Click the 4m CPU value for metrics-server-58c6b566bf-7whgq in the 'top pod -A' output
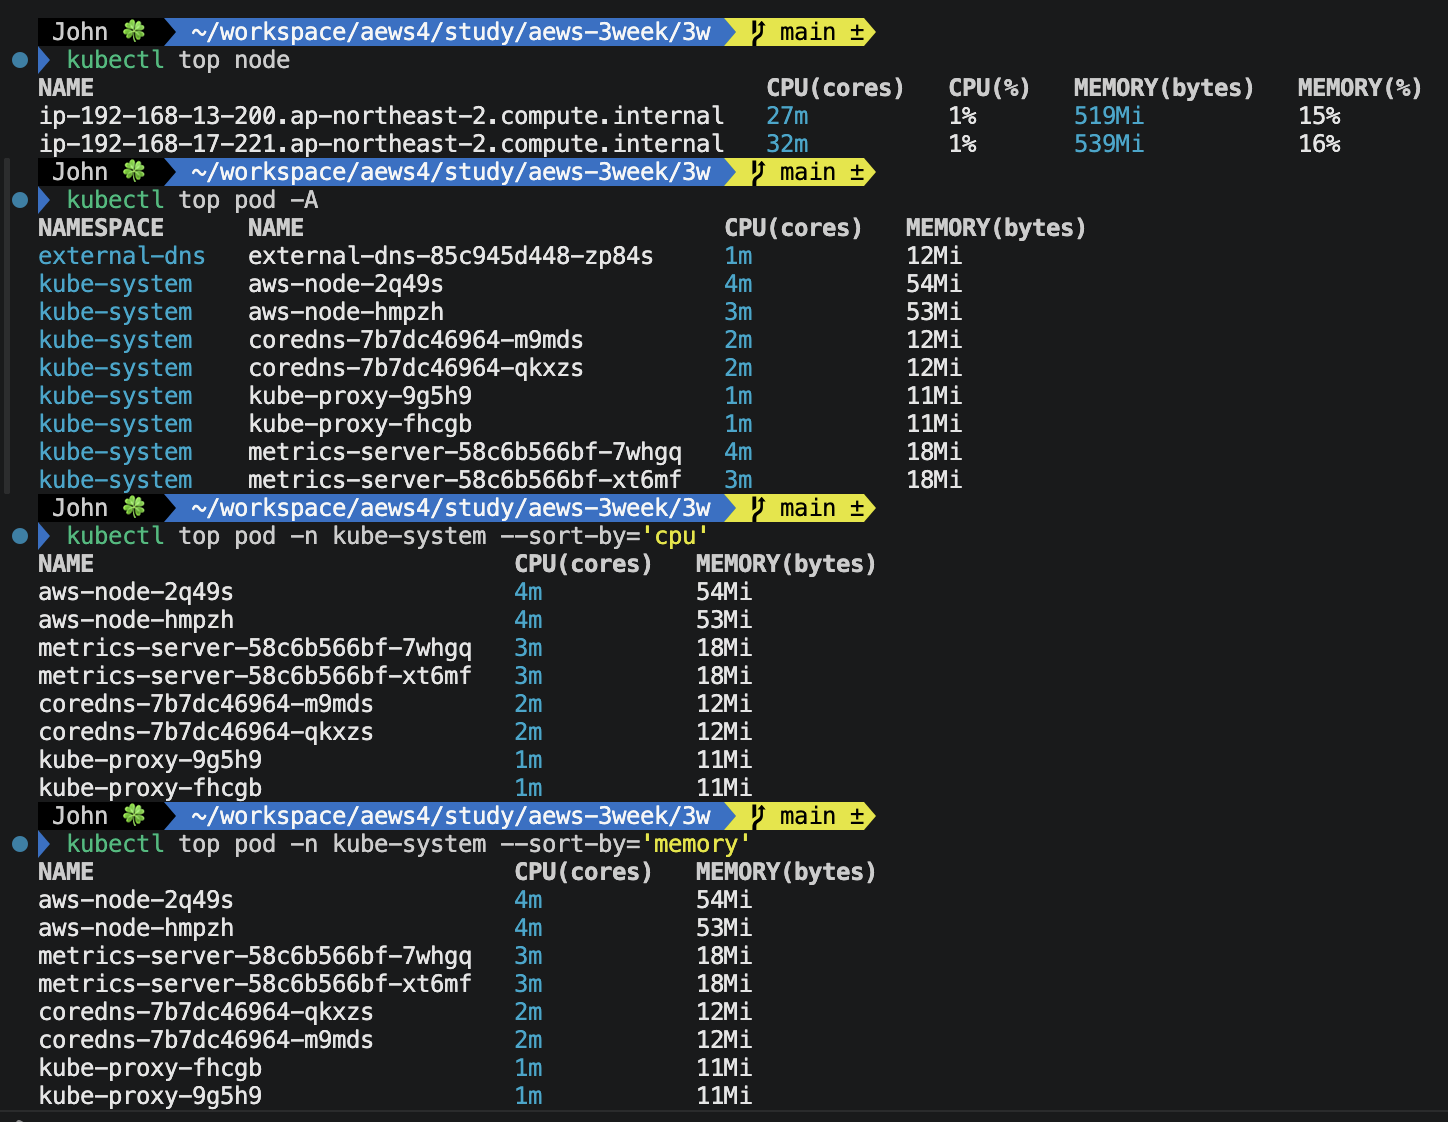1448x1122 pixels. click(738, 452)
